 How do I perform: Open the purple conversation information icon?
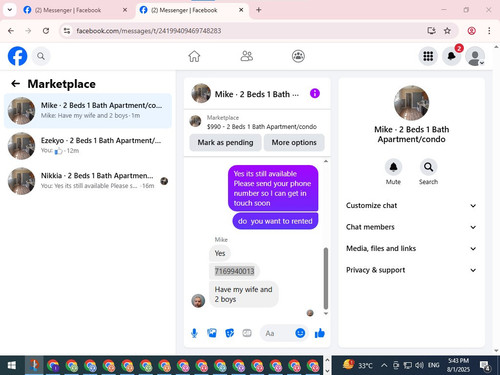pyautogui.click(x=315, y=93)
